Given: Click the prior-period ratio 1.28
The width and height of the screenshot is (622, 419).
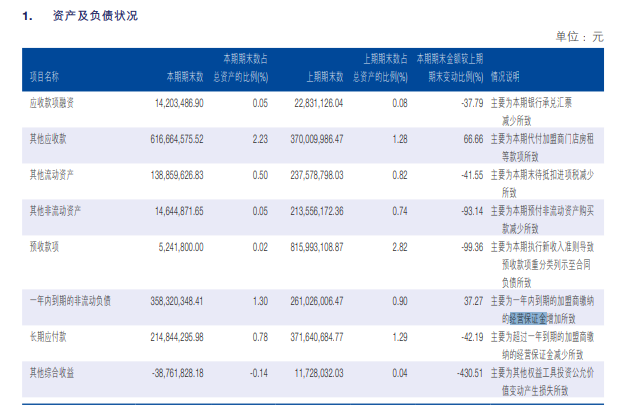Looking at the screenshot, I should point(400,139).
